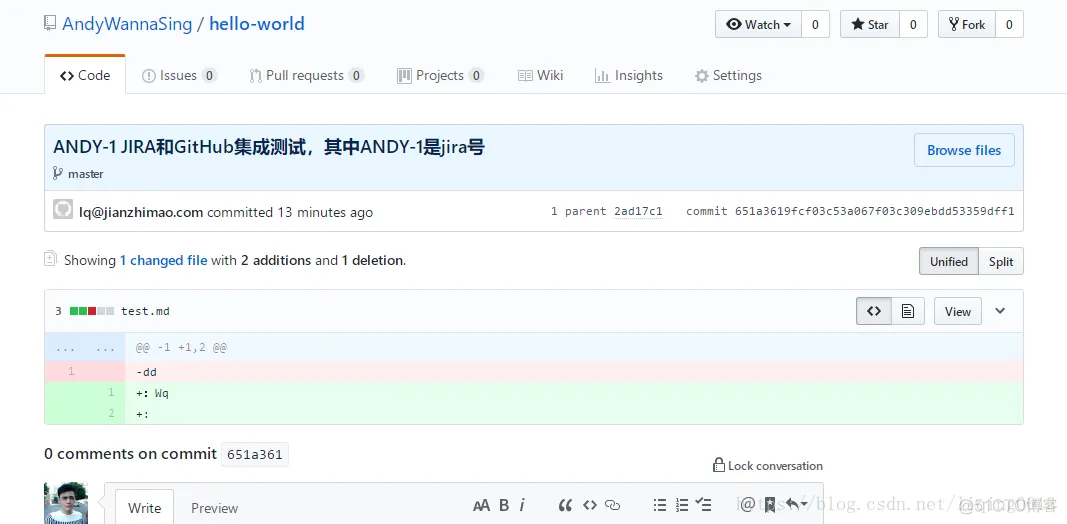The image size is (1067, 524).
Task: Open parent commit 2ad17c1
Action: (x=638, y=211)
